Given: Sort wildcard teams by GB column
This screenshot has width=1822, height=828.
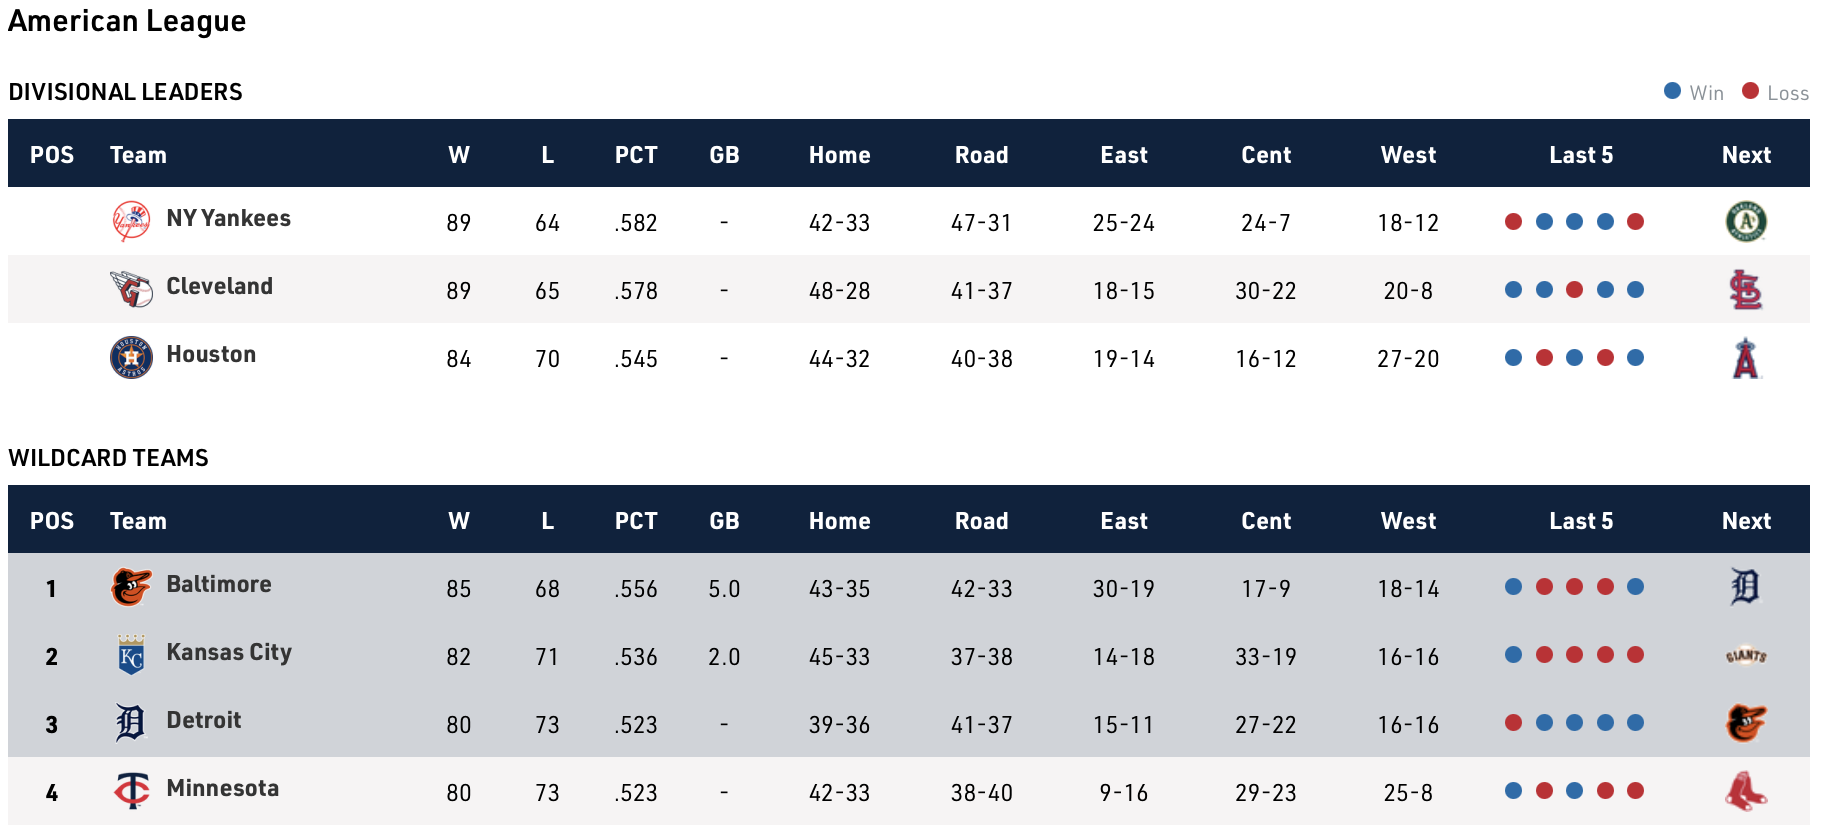Looking at the screenshot, I should coord(724,521).
